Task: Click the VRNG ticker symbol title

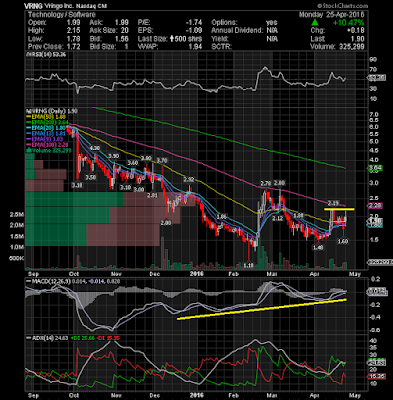Action: click(x=33, y=6)
